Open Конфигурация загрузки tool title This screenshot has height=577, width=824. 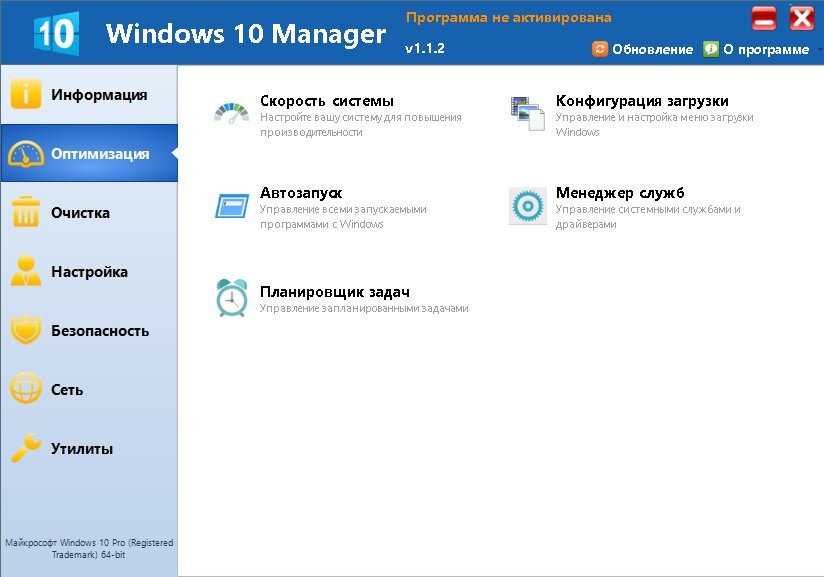[642, 100]
